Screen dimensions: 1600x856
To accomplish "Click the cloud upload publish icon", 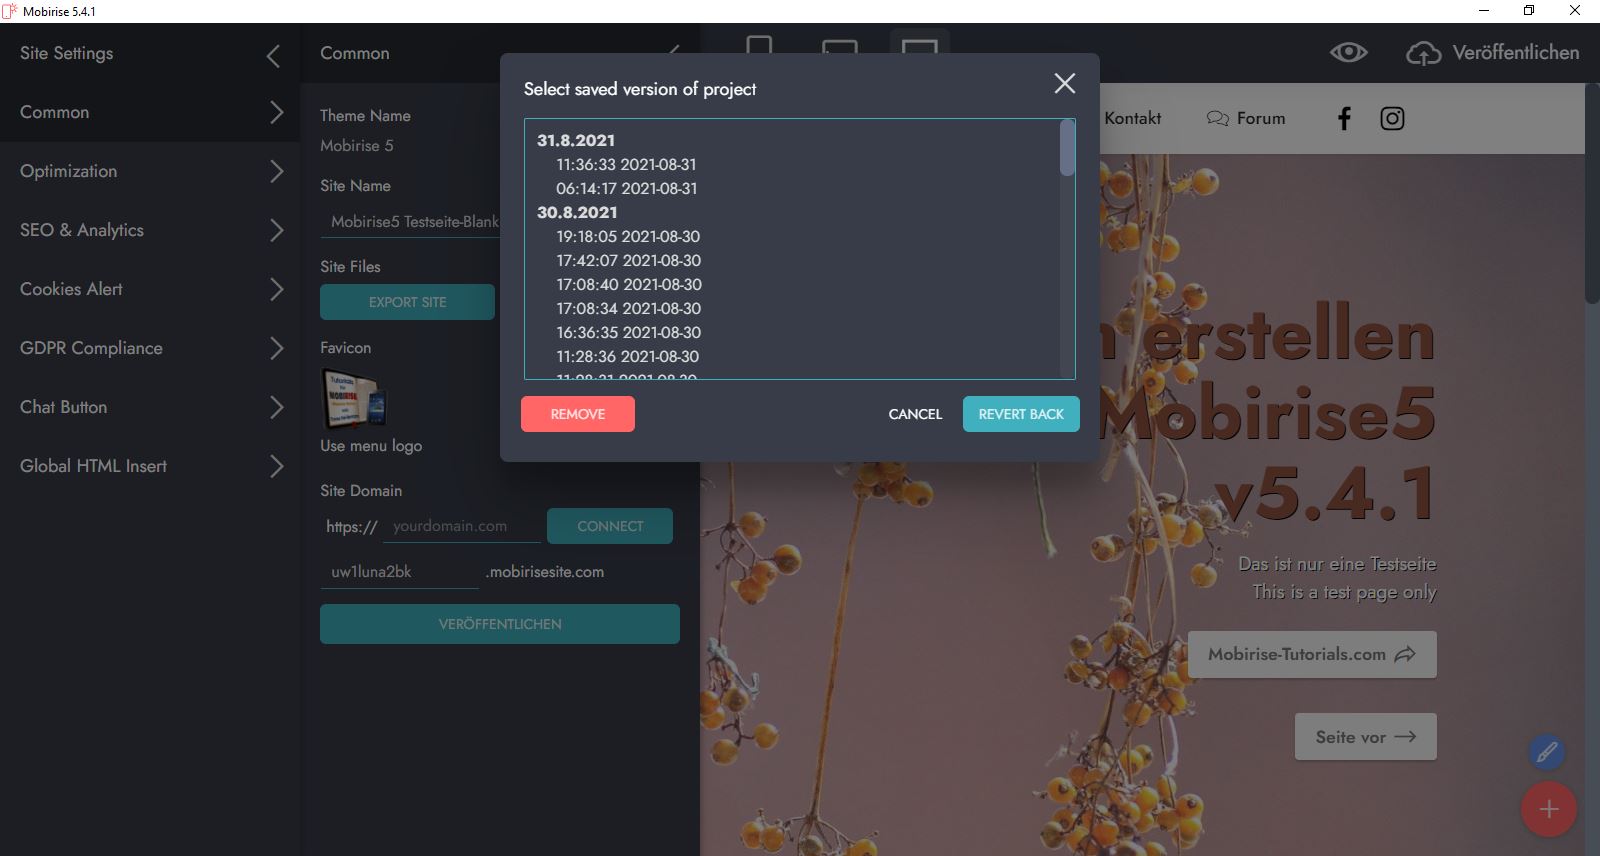I will 1423,54.
